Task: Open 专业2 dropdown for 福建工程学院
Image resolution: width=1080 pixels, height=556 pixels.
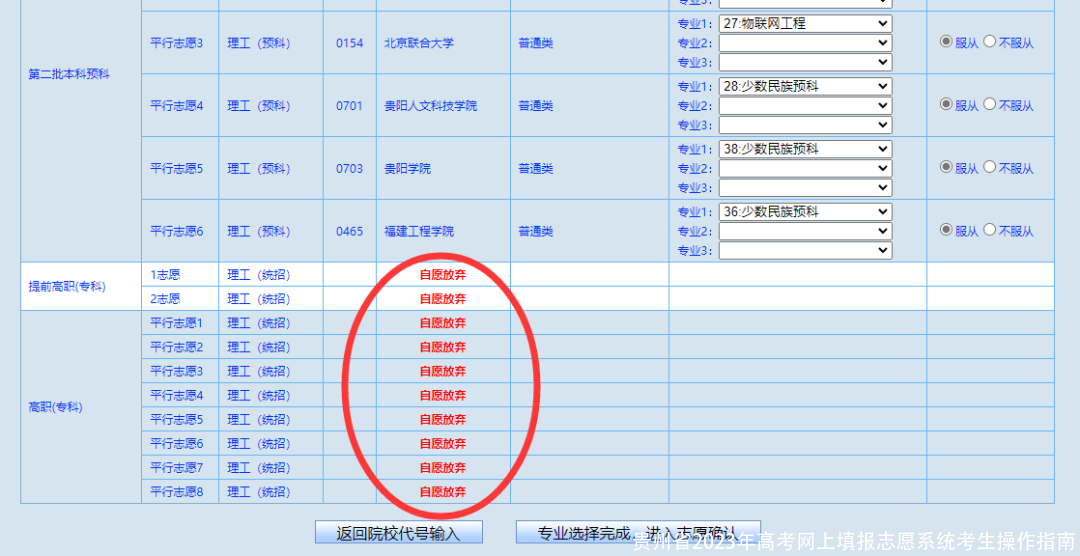Action: click(805, 231)
